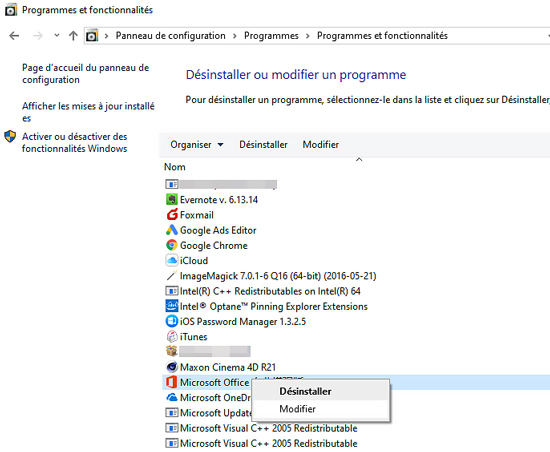
Task: Select Intel Optane Pinning Explorer Extensions
Action: 274,306
